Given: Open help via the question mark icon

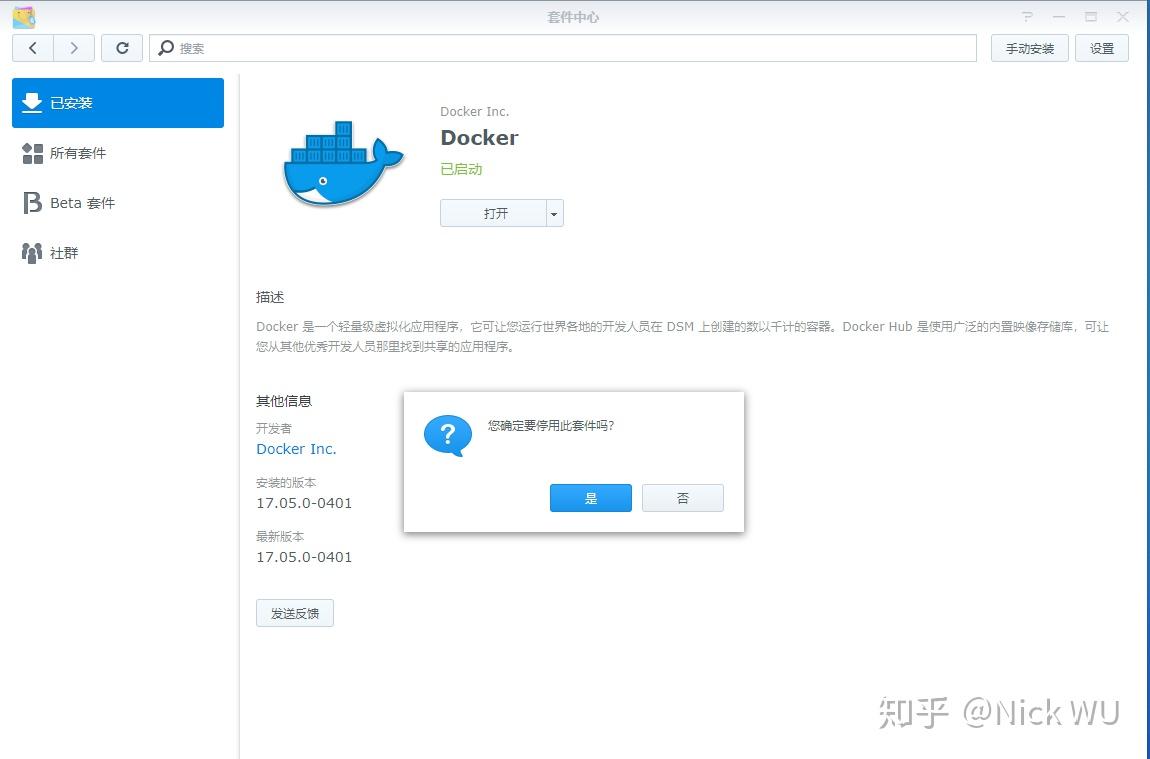Looking at the screenshot, I should click(x=1027, y=16).
